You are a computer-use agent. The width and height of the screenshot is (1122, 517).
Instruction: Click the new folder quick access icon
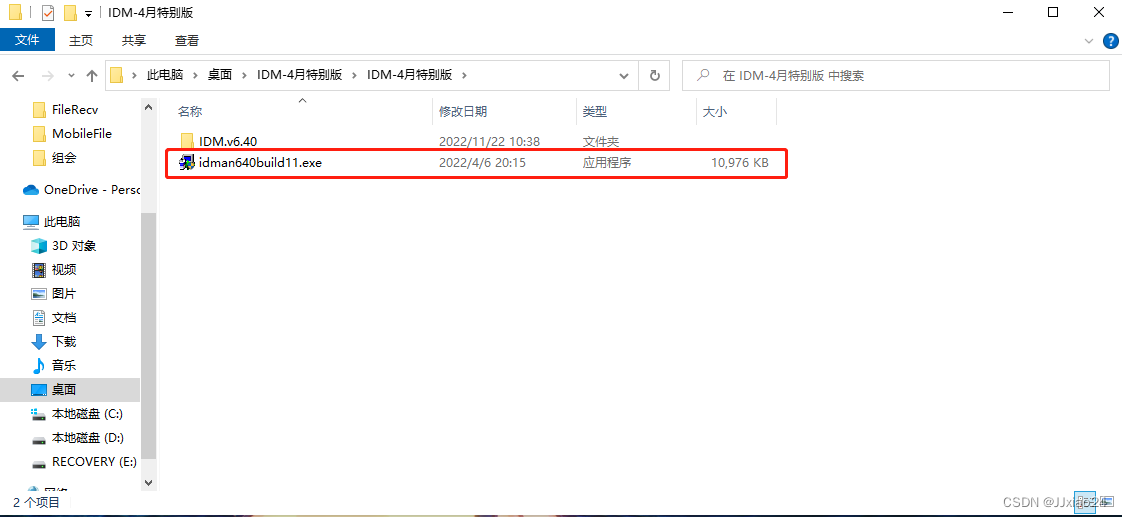point(70,13)
